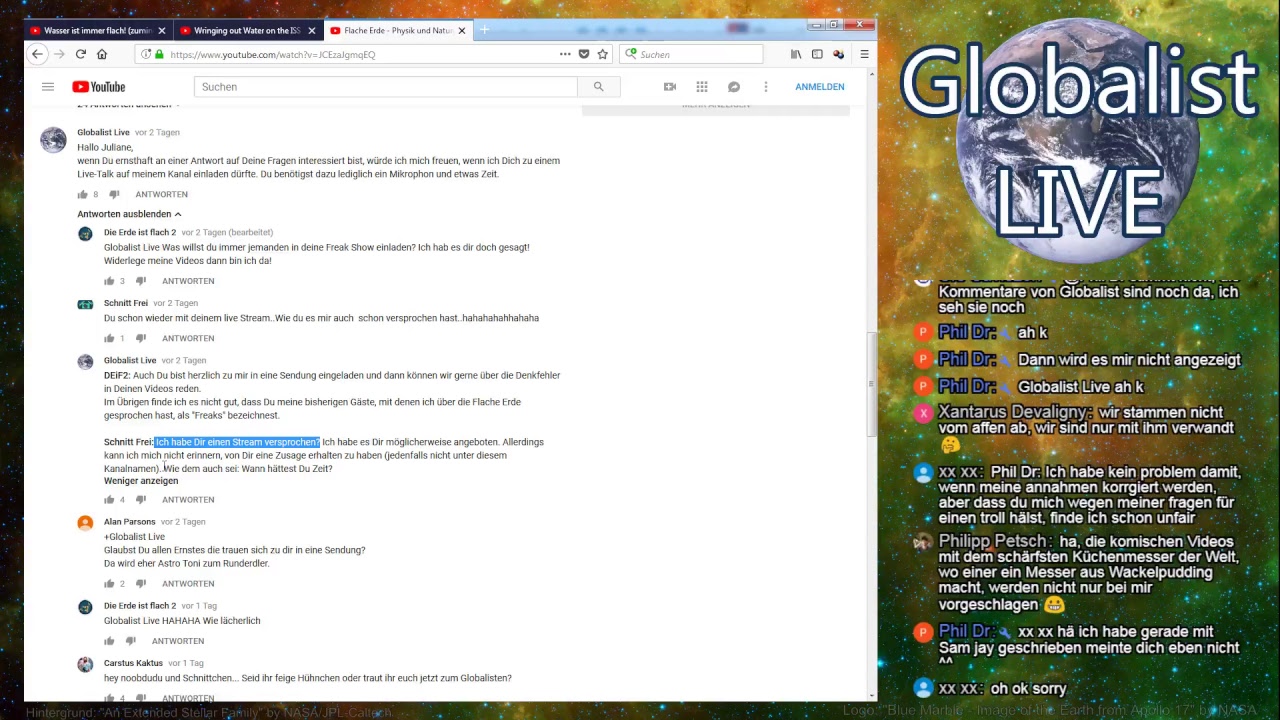Viewport: 1280px width, 720px height.
Task: Click Alan Parsons' orange avatar
Action: 85,523
